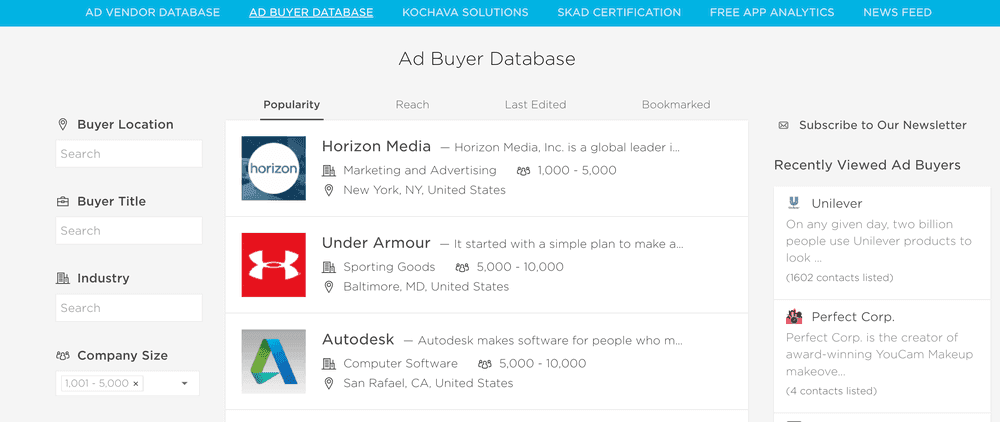Click Unilever description paragraph

[x=879, y=242]
